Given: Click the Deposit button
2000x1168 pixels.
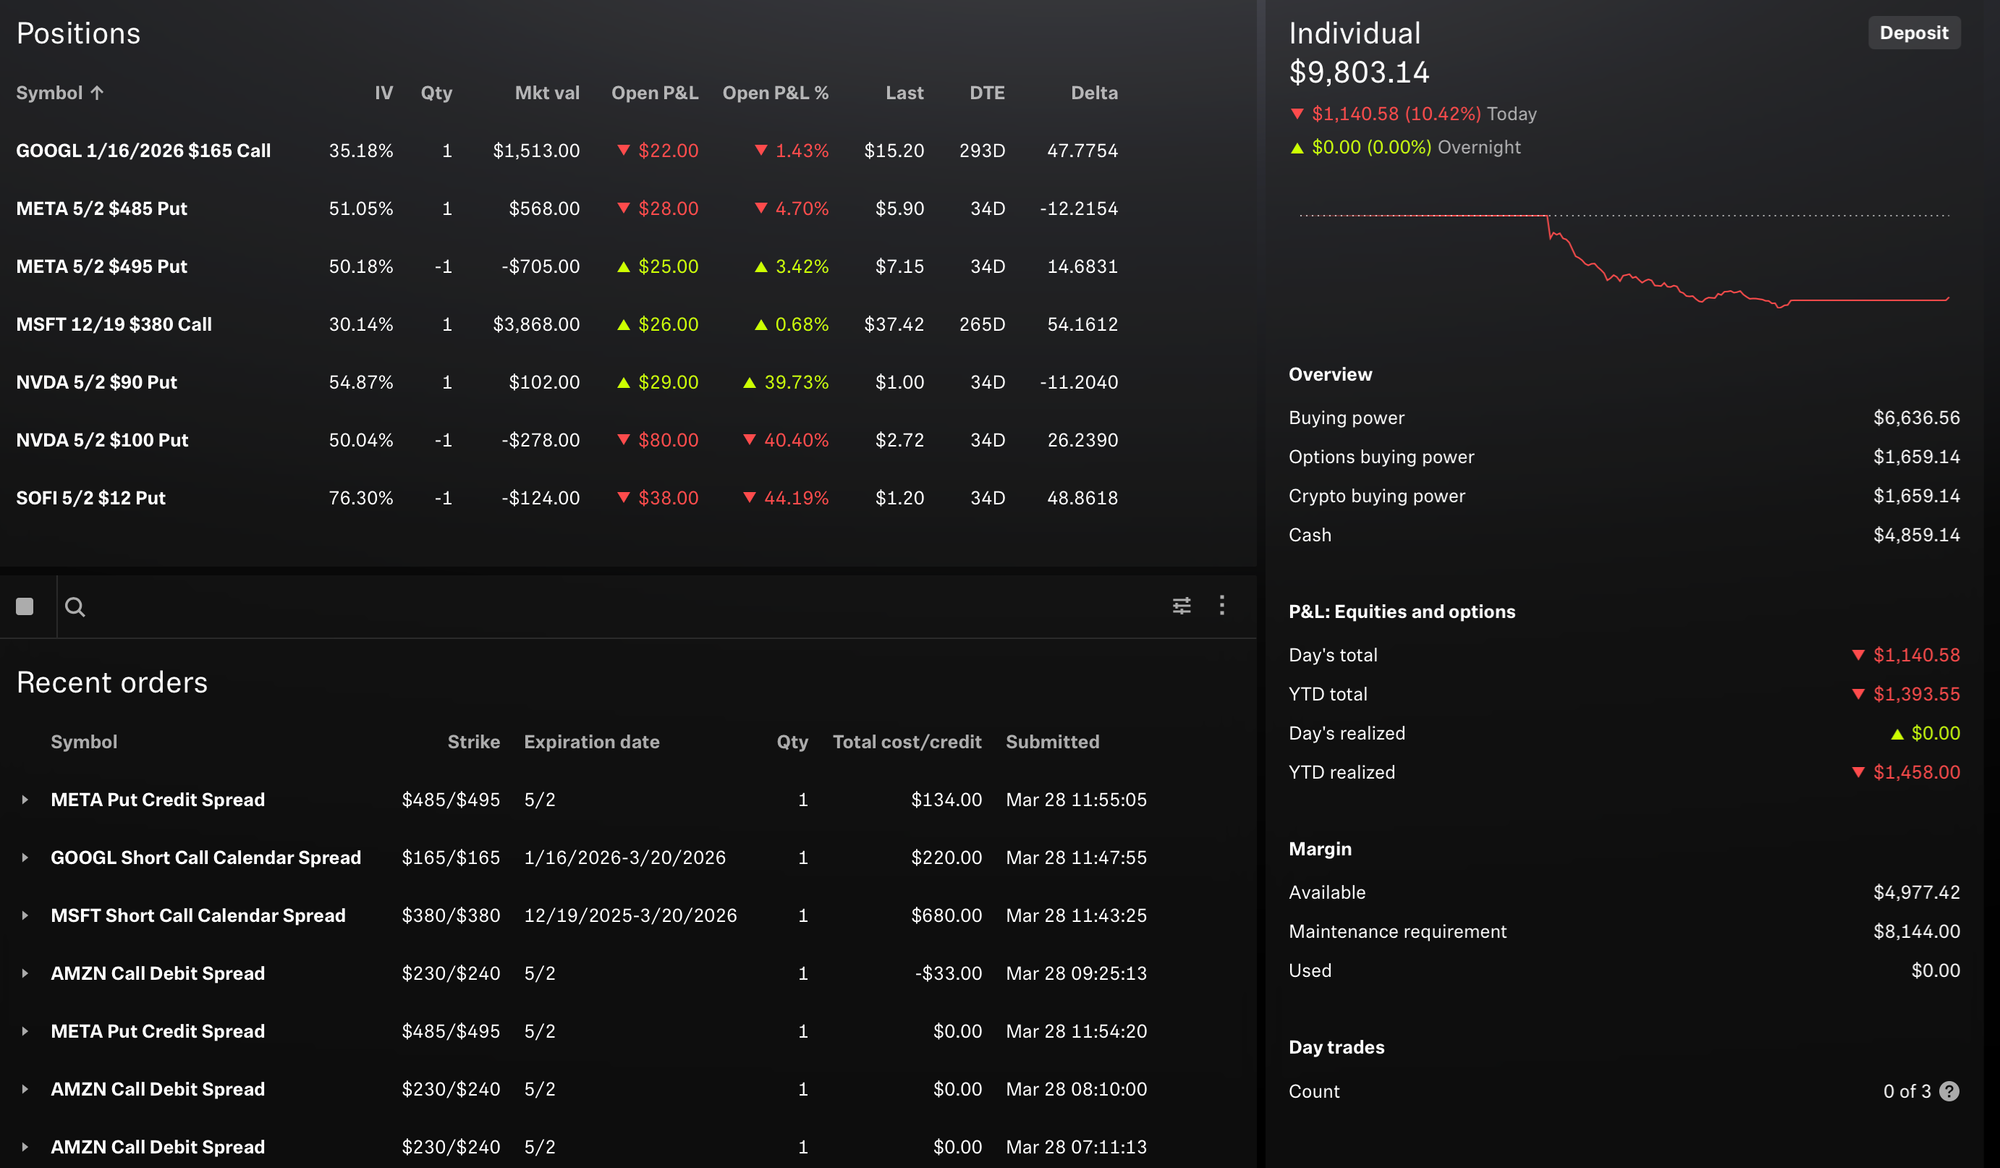Looking at the screenshot, I should pyautogui.click(x=1914, y=33).
